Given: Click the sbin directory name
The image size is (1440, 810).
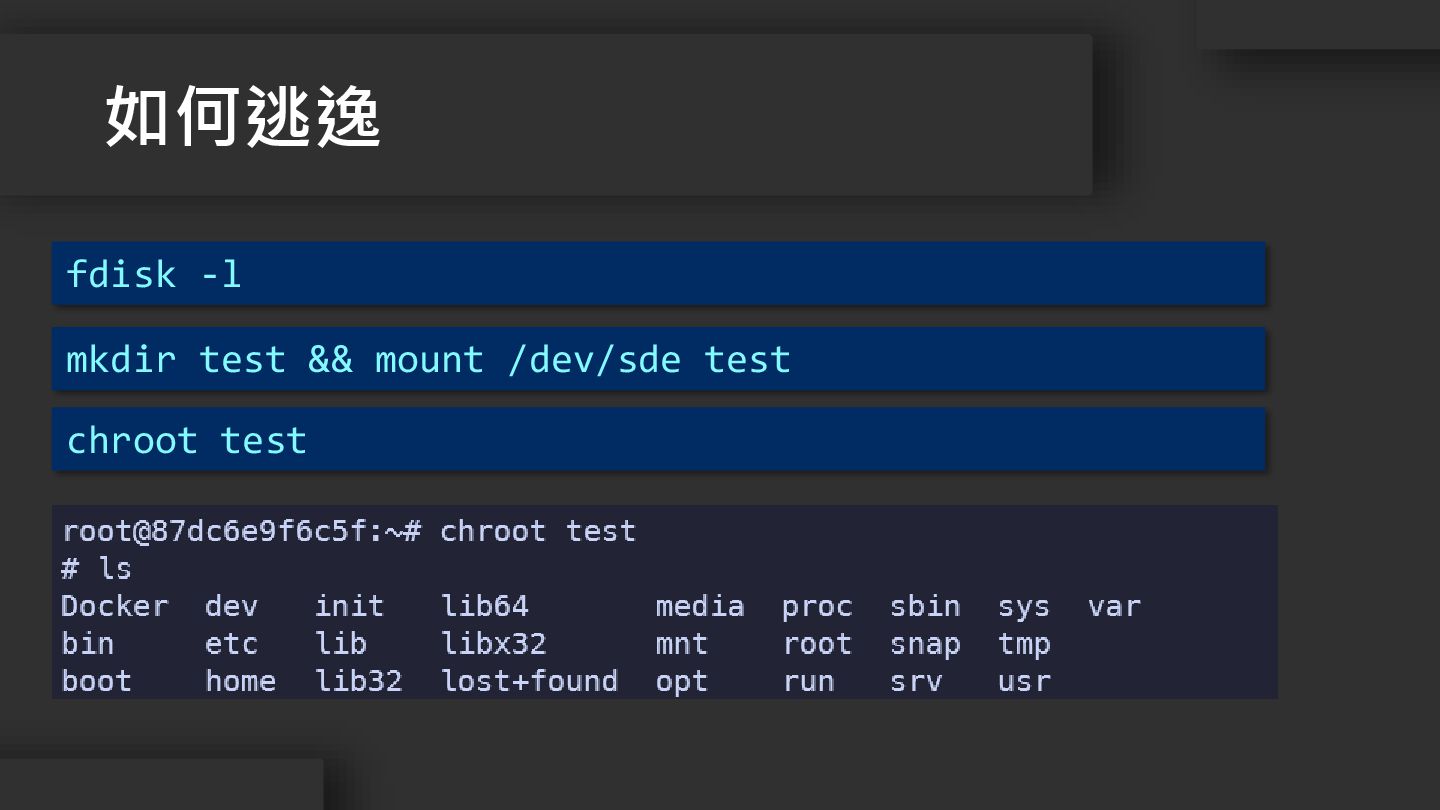Looking at the screenshot, I should 925,606.
